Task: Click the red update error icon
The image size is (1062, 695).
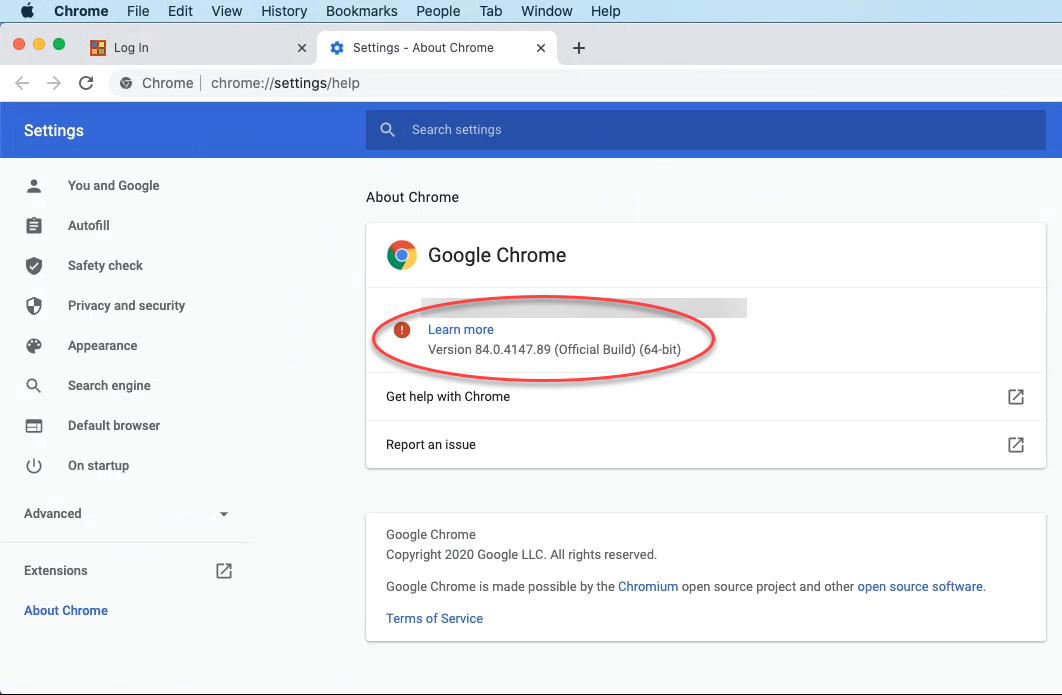Action: tap(402, 330)
